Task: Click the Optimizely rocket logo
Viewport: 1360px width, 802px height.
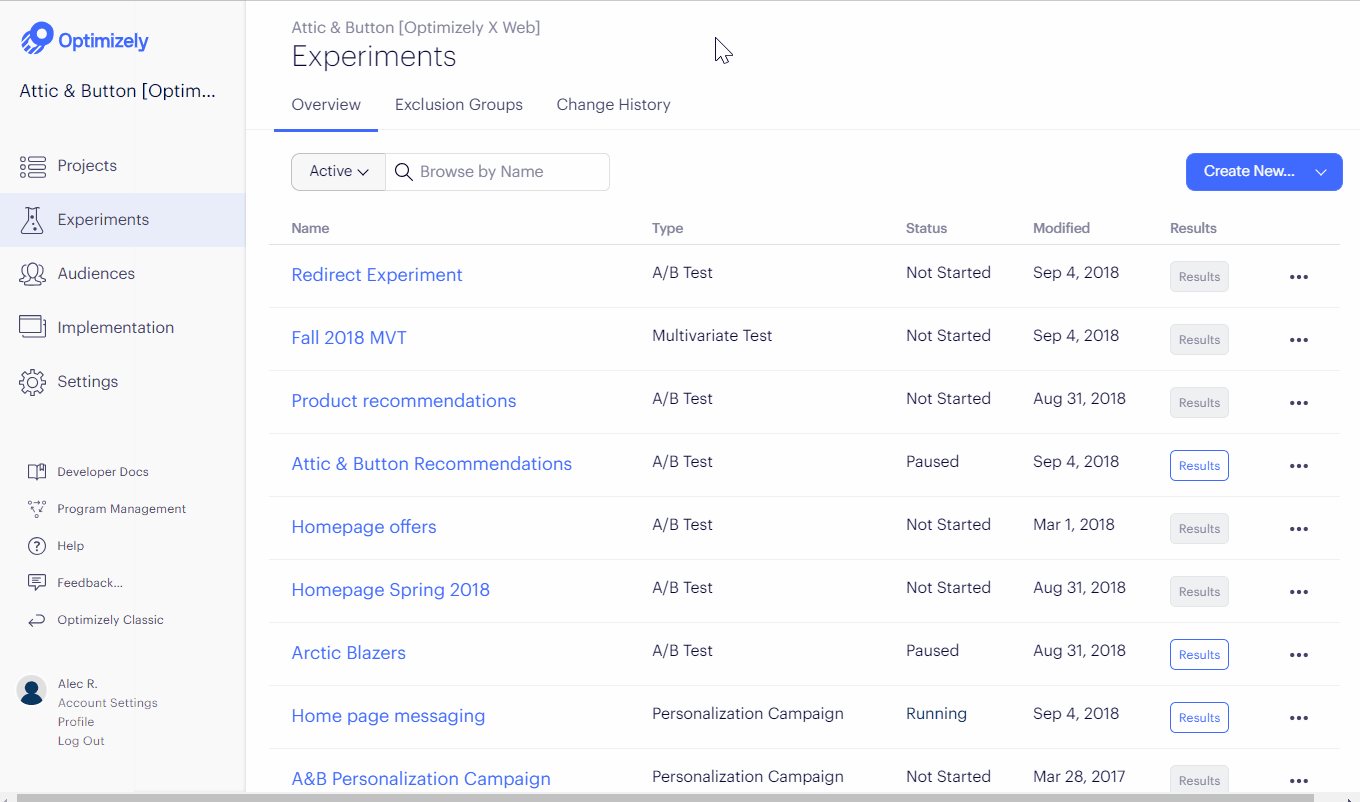Action: (x=37, y=39)
